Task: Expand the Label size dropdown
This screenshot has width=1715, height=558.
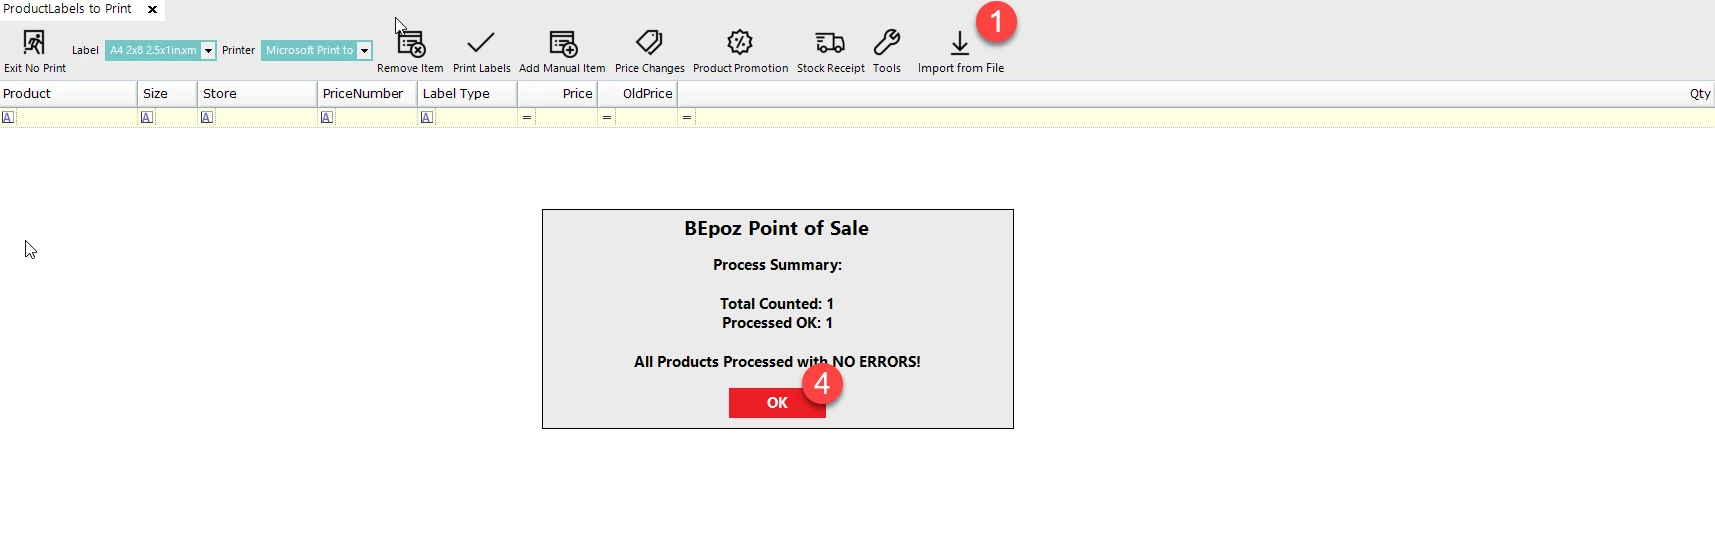Action: point(208,51)
